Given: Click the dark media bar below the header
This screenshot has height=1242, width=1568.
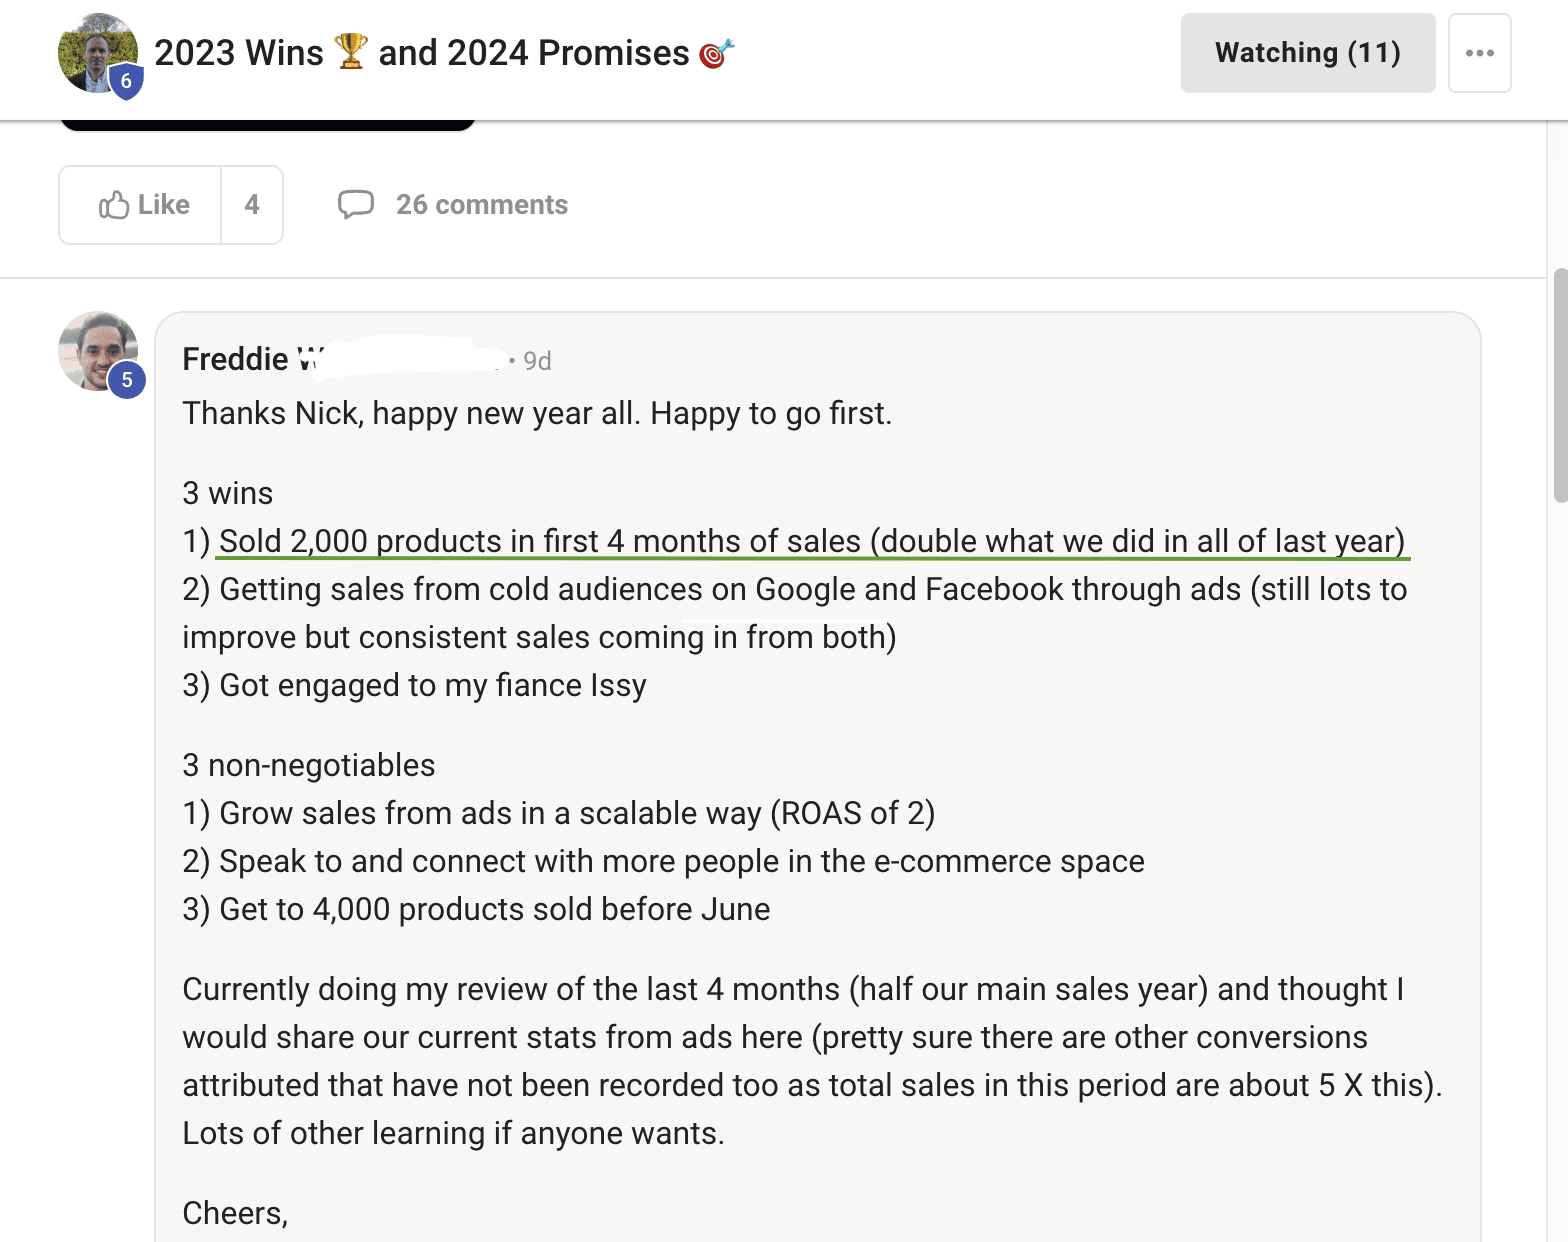Looking at the screenshot, I should [x=267, y=125].
